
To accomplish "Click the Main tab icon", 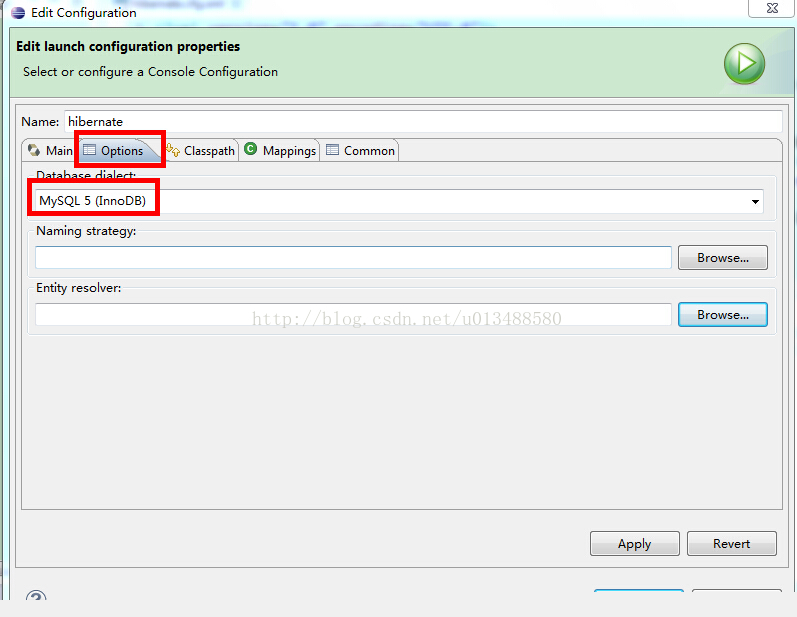I will coord(34,150).
